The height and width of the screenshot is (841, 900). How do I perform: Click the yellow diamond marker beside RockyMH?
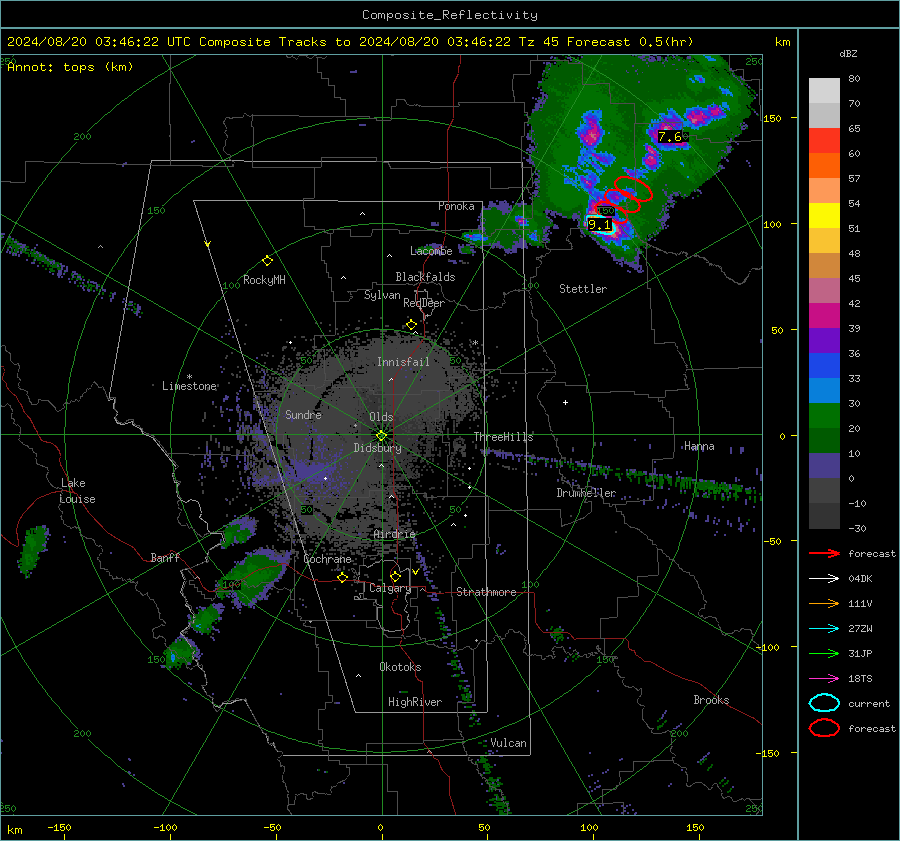pos(267,261)
